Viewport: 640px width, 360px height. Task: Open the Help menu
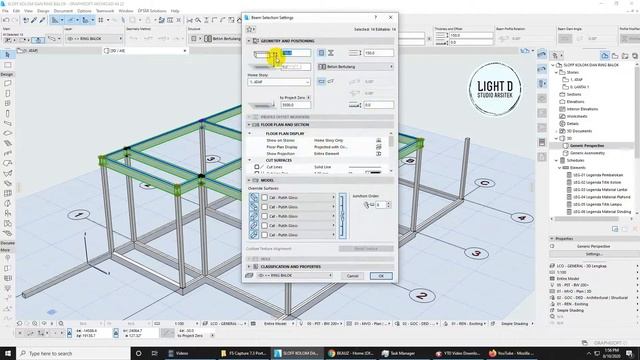pyautogui.click(x=175, y=11)
